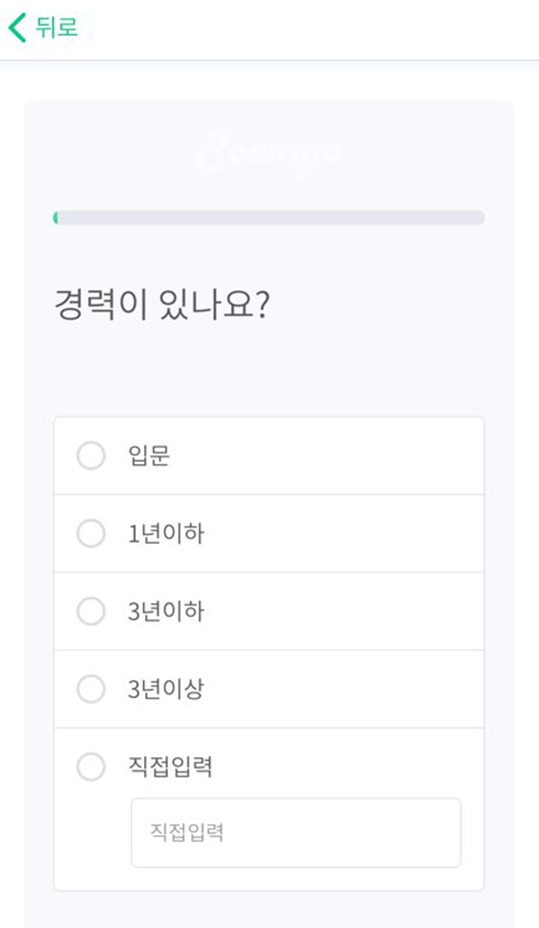This screenshot has width=539, height=928.
Task: Pick the 3년이상 radio circle
Action: pyautogui.click(x=91, y=689)
